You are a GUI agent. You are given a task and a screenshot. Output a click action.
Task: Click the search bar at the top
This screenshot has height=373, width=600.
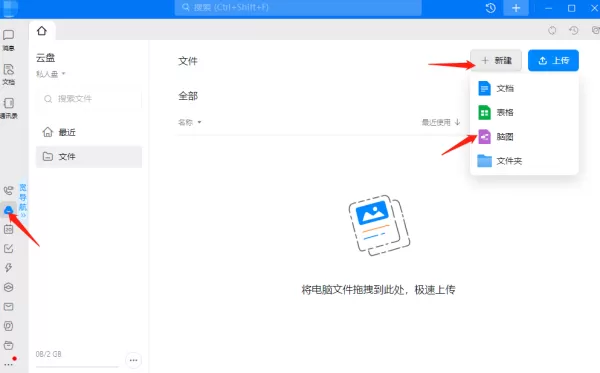pos(298,8)
